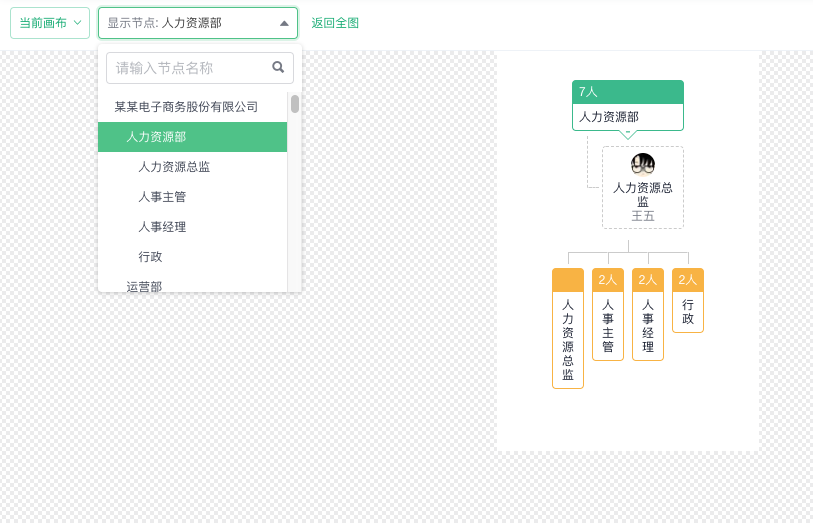Select the vertical 人力资源总监 orange node
813x523 pixels.
(x=568, y=328)
